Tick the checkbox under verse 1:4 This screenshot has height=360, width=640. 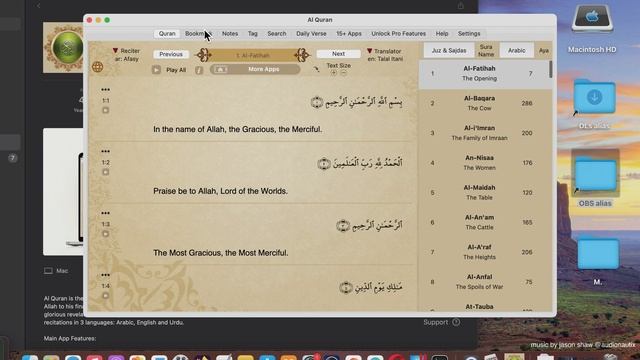point(105,296)
